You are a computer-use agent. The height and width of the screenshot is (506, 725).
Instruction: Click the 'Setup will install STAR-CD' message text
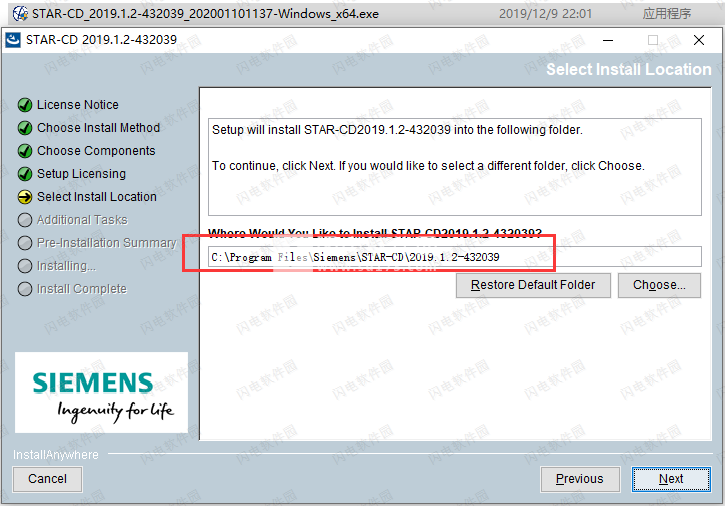click(x=397, y=130)
